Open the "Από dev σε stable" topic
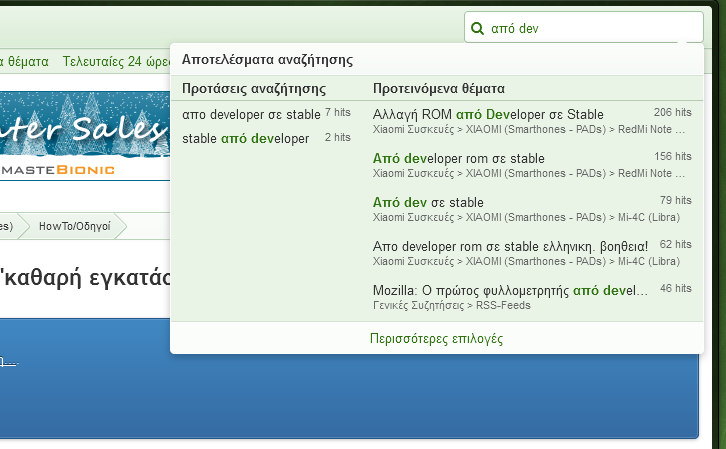This screenshot has width=726, height=449. click(x=428, y=202)
